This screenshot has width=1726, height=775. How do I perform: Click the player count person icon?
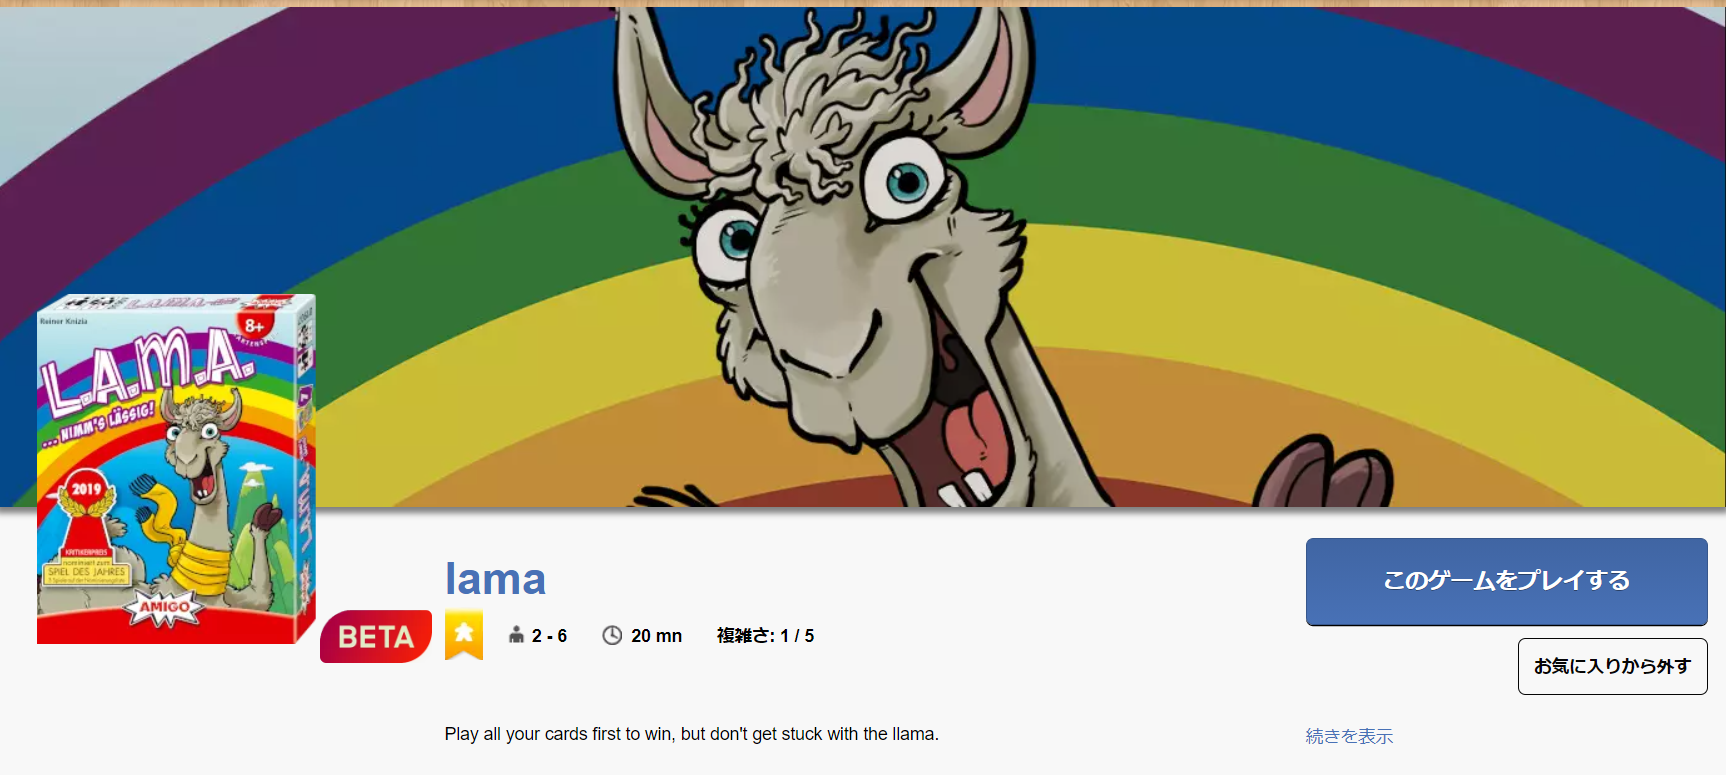tap(516, 635)
